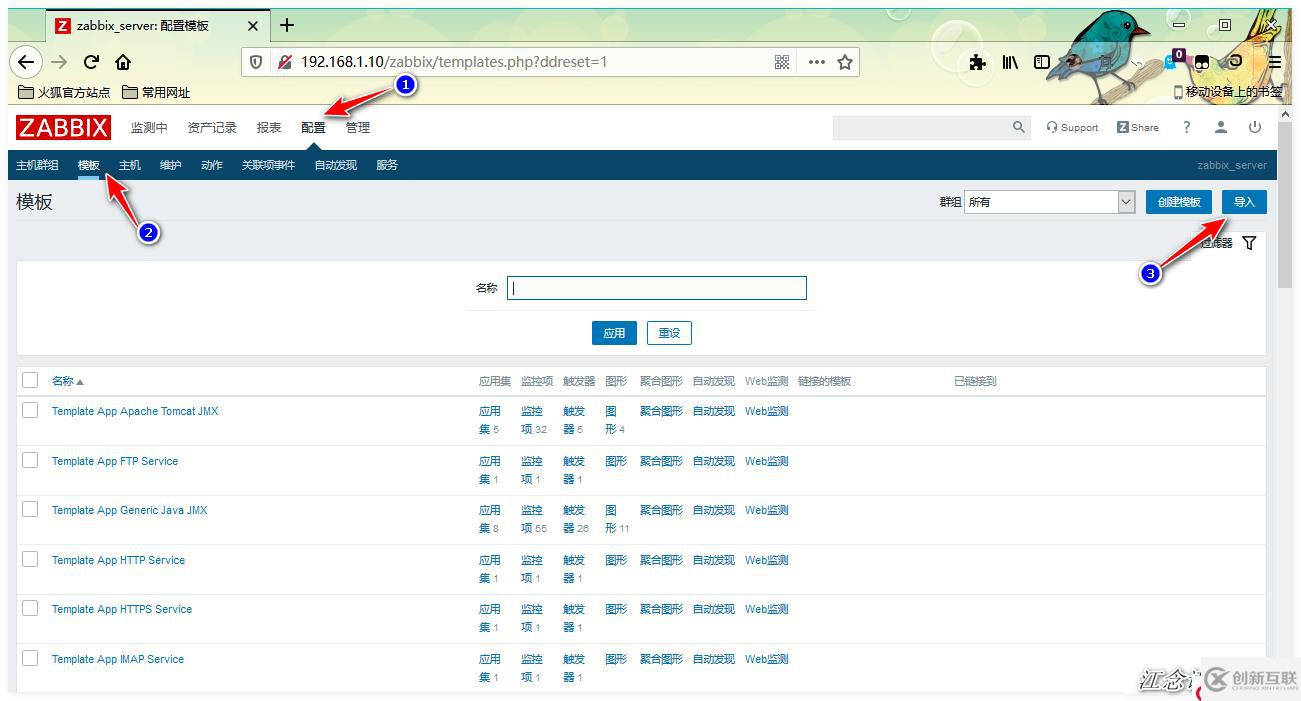This screenshot has width=1301, height=701.
Task: Click the shield tracking protection icon
Action: point(256,62)
